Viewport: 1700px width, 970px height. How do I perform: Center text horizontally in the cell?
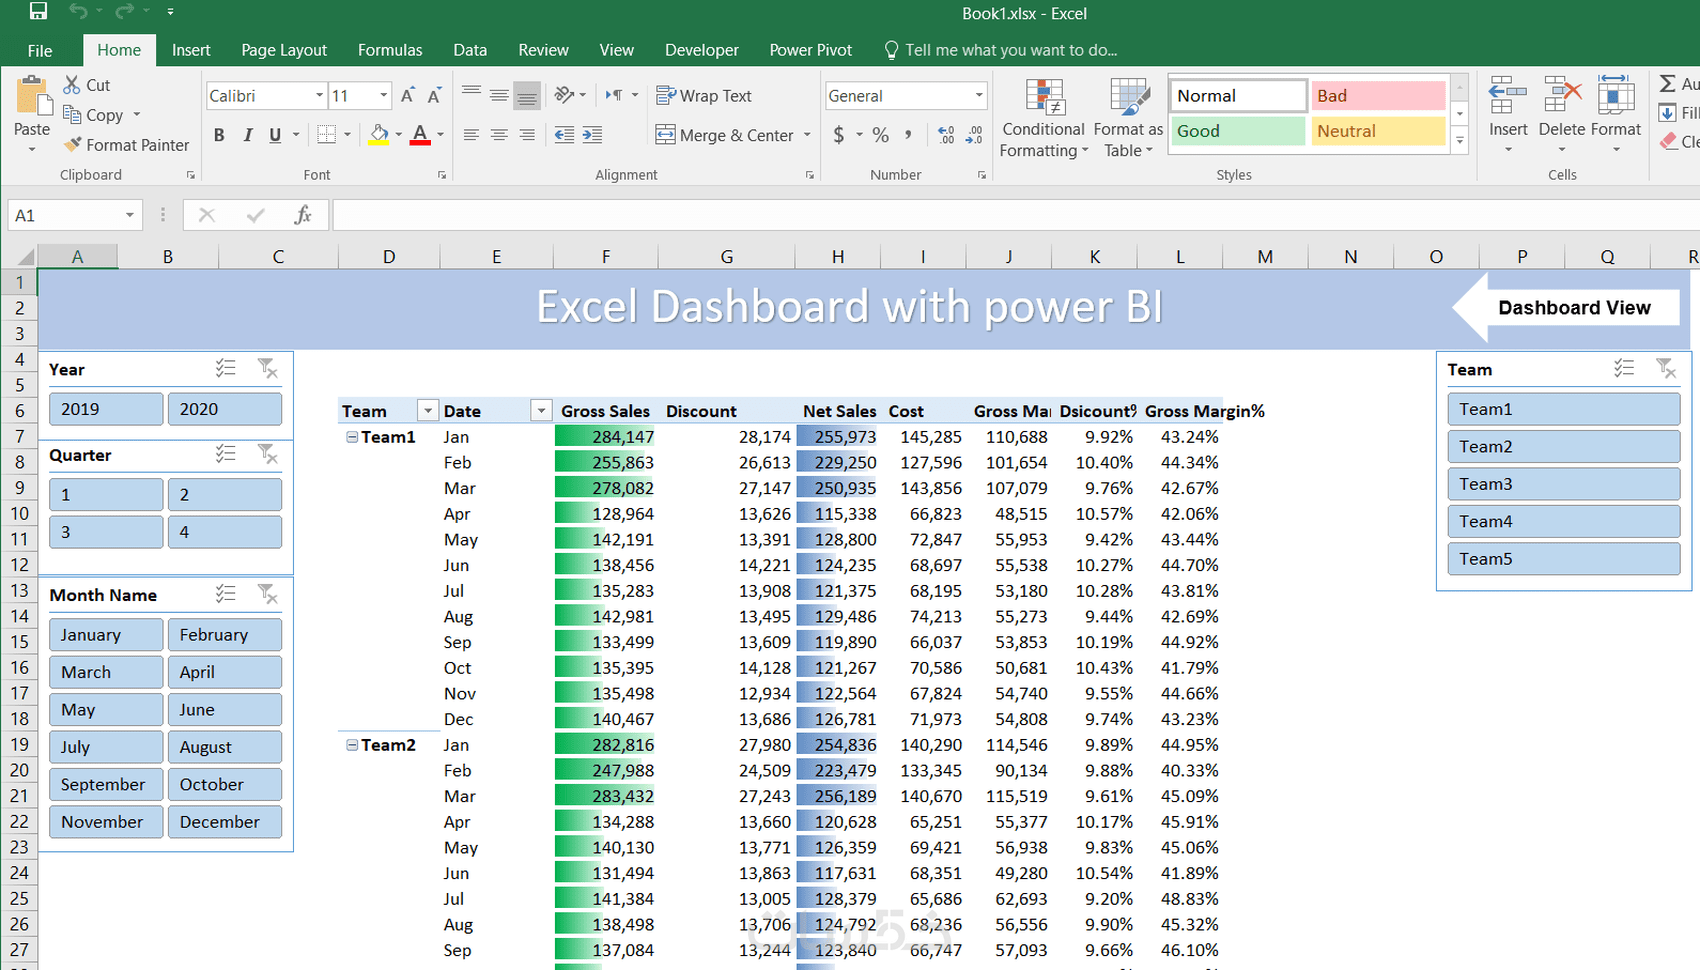[x=499, y=135]
